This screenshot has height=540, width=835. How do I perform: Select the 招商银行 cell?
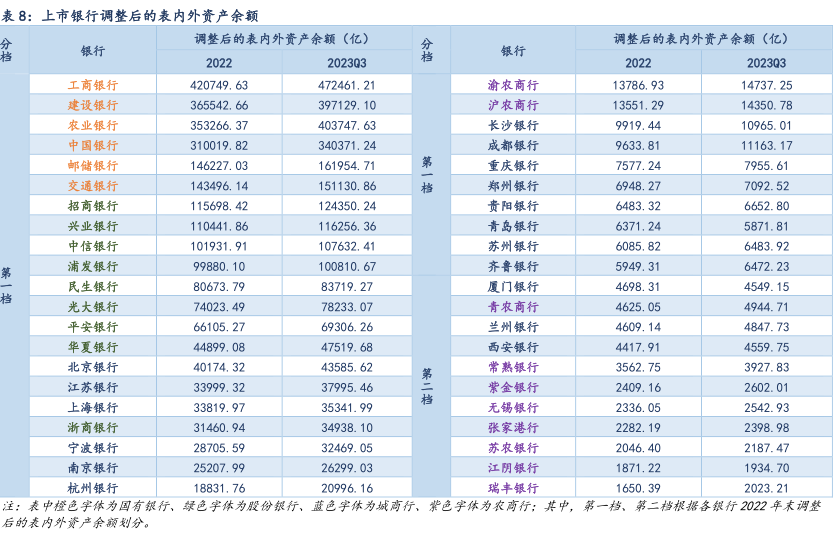click(92, 206)
